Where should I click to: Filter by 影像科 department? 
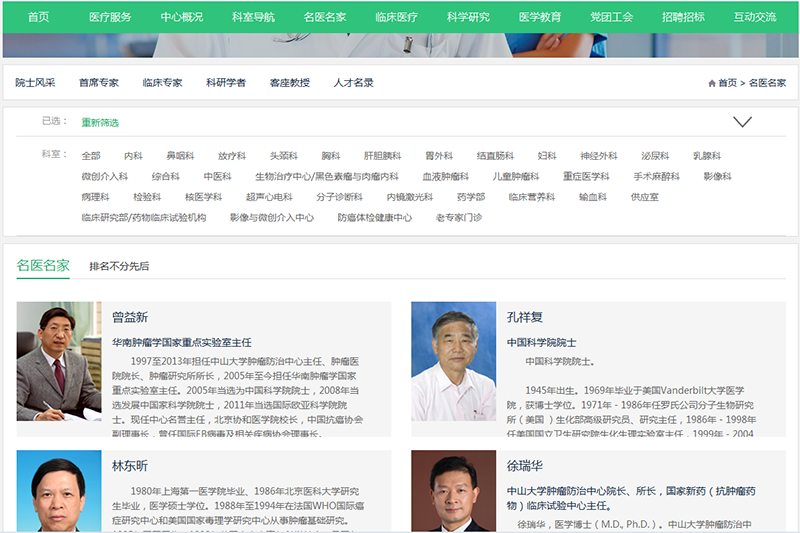(x=717, y=176)
